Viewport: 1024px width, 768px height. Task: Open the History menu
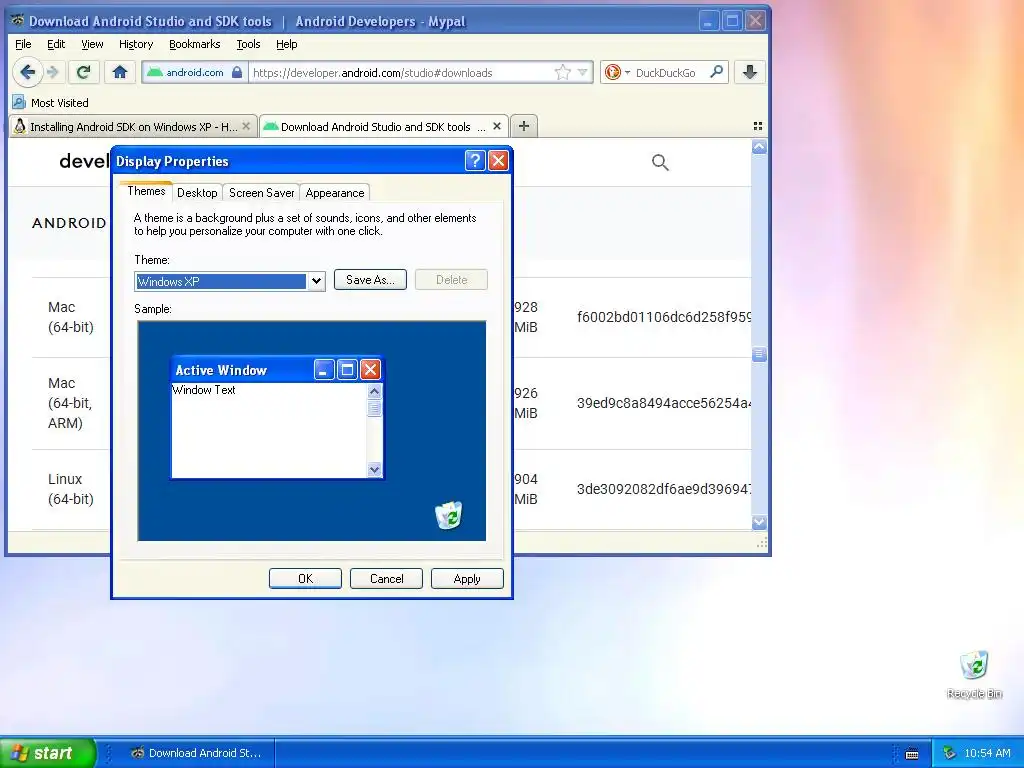136,44
